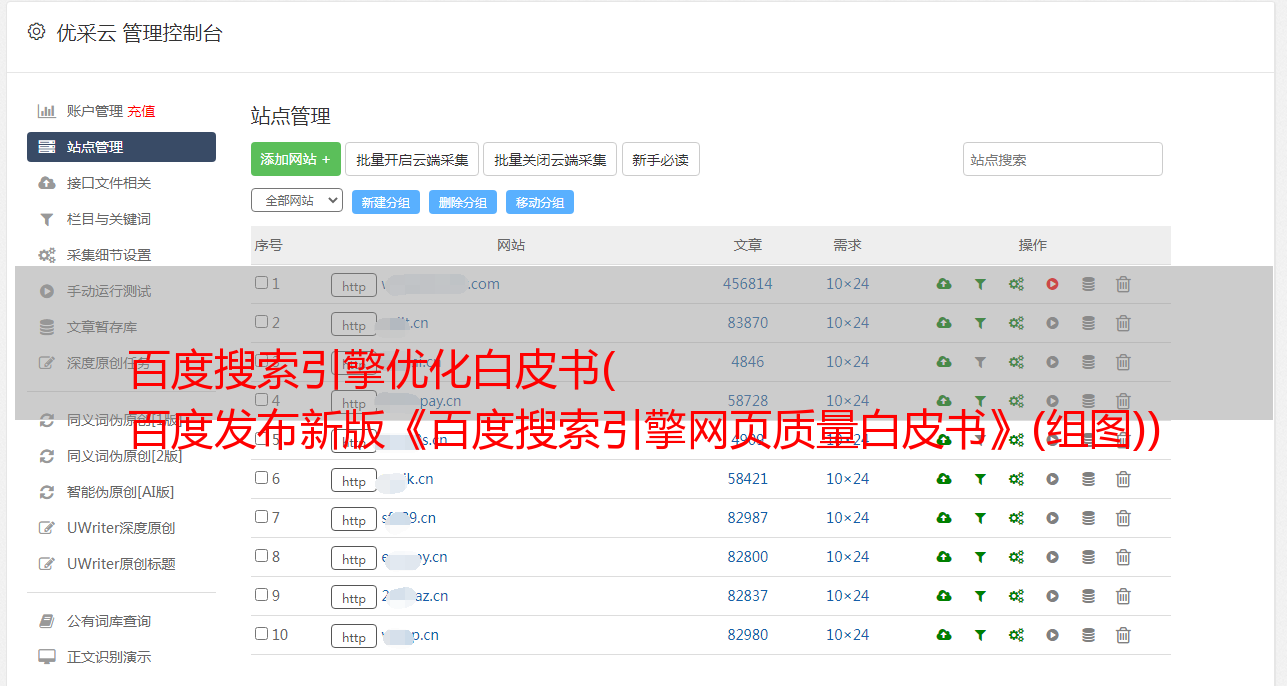Click trash icon in row 10

coord(1123,635)
